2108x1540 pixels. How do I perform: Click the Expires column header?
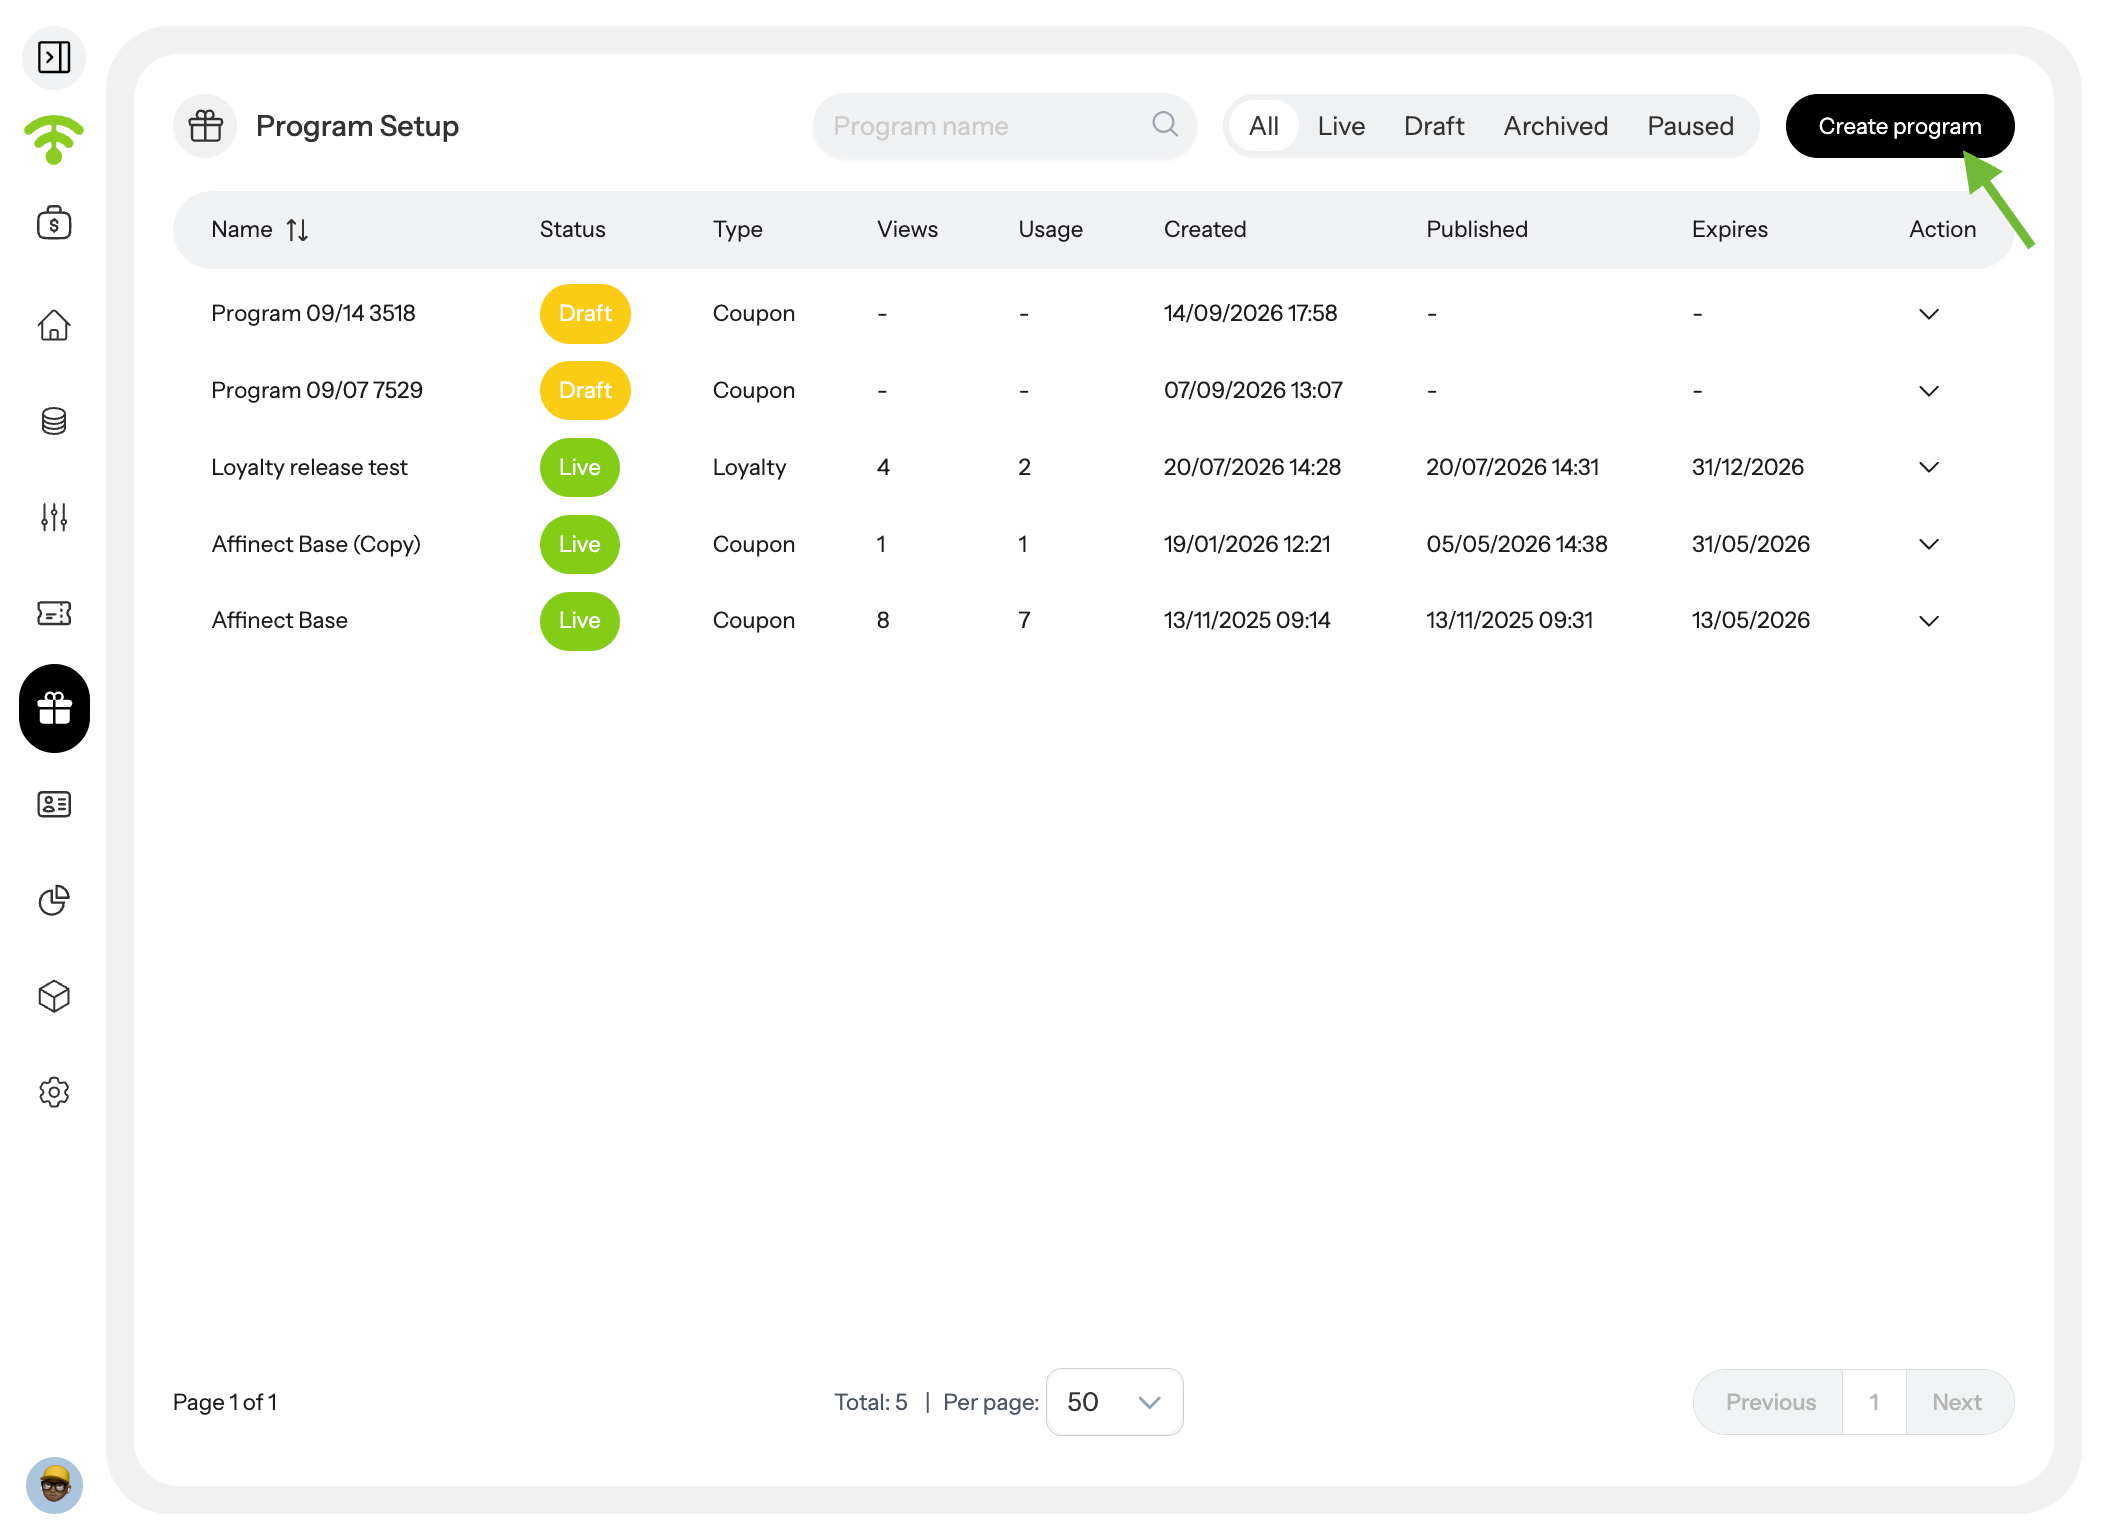[1729, 229]
